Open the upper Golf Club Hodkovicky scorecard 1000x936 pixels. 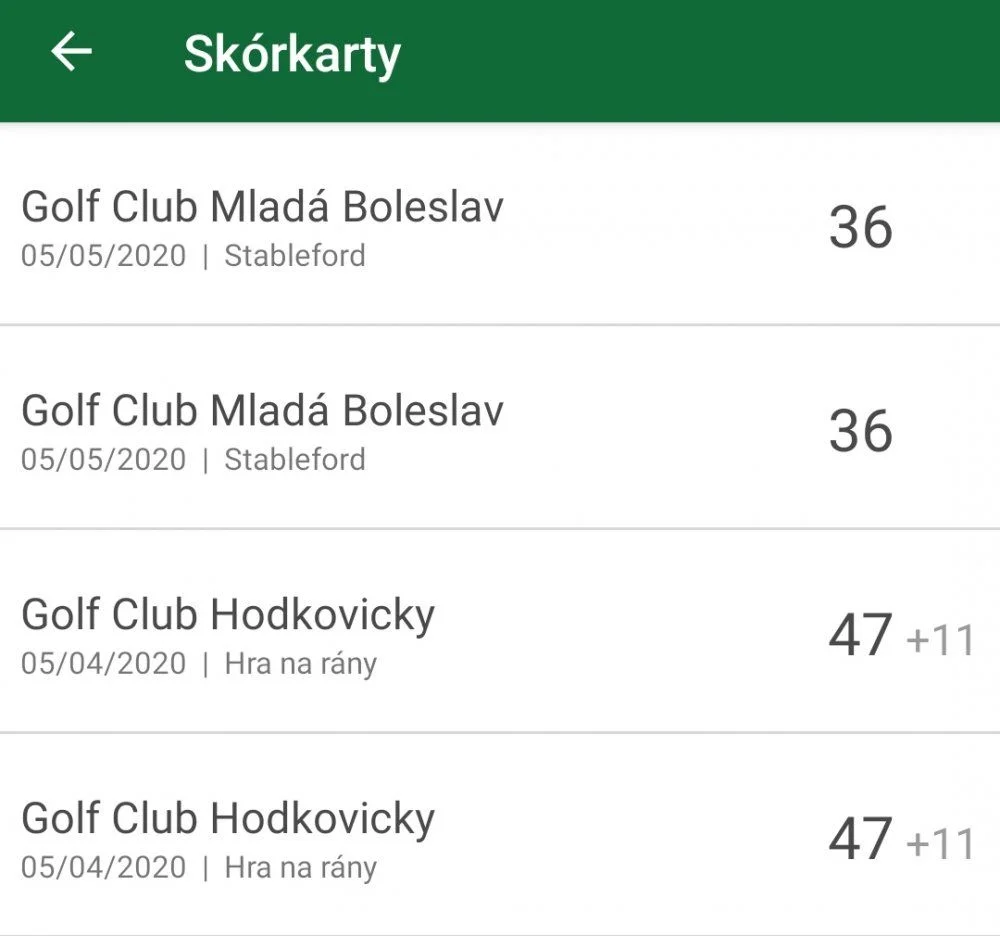click(500, 631)
